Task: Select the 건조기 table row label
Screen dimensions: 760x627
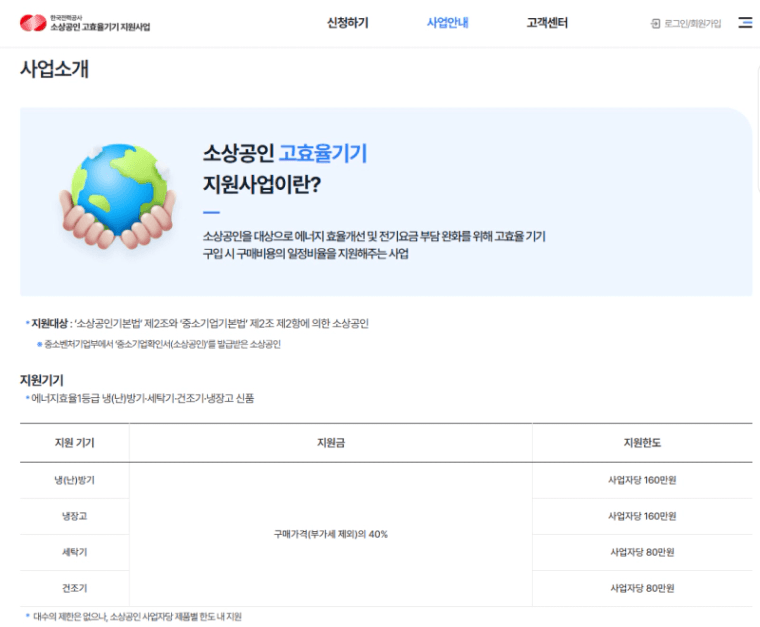Action: click(x=75, y=588)
